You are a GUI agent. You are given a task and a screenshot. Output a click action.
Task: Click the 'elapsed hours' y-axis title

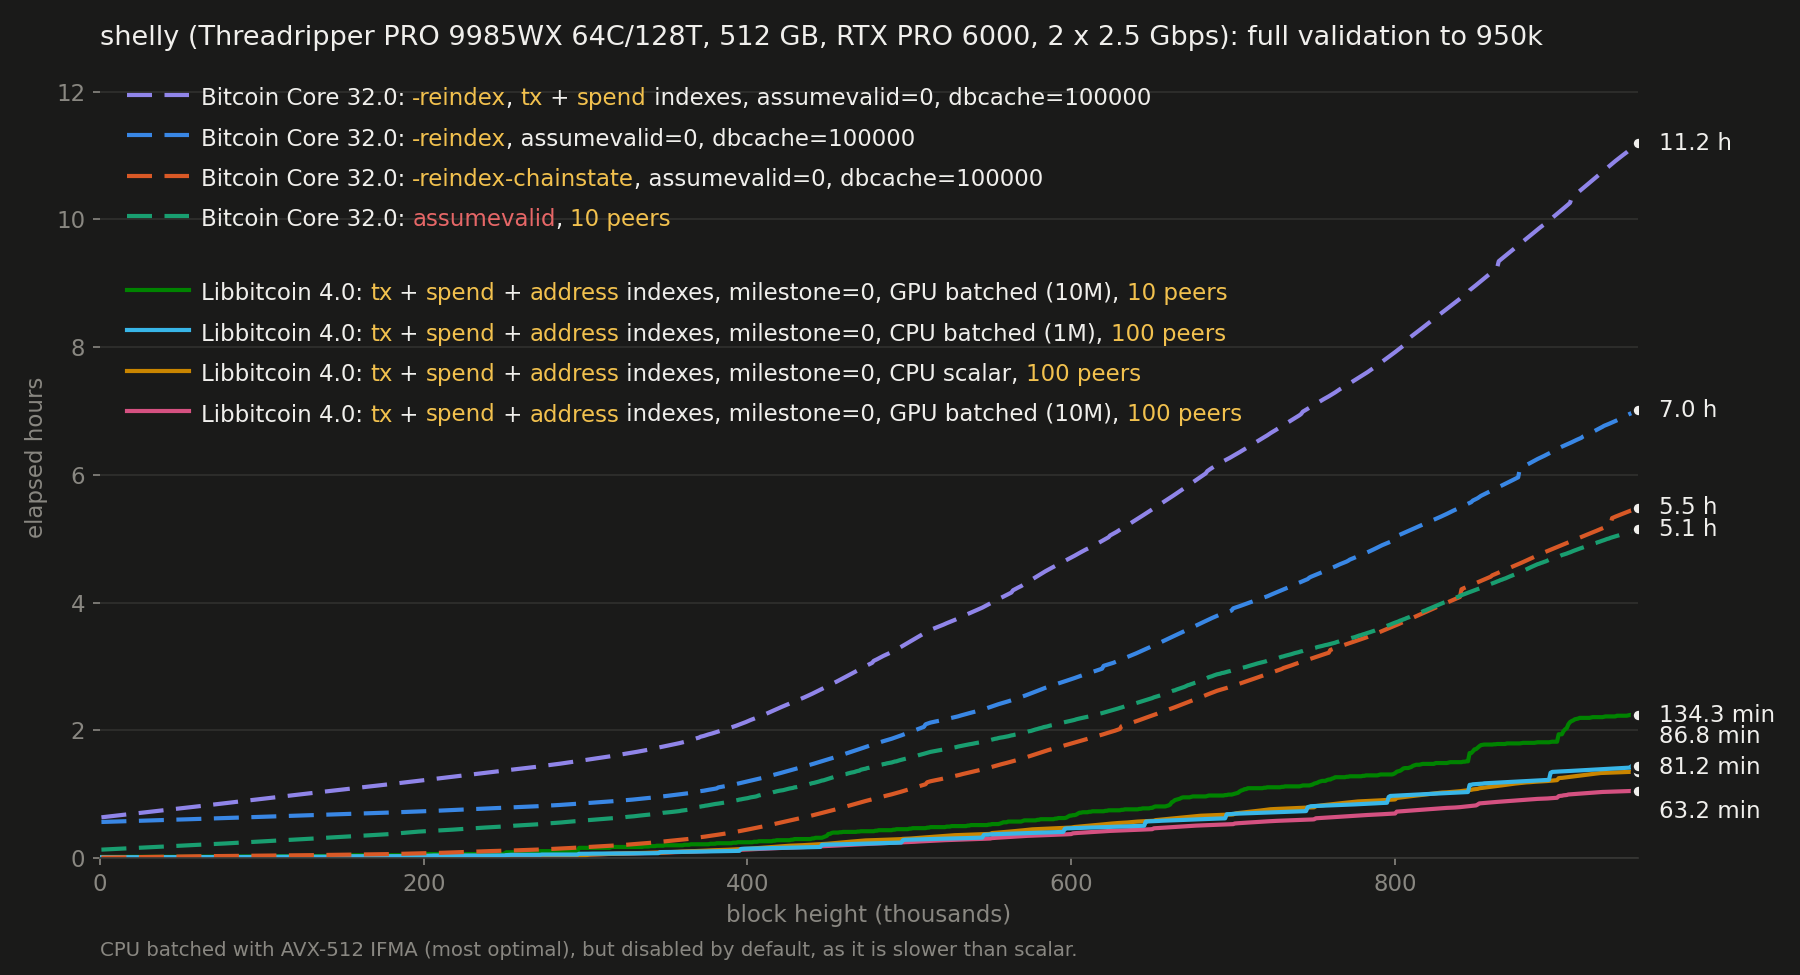click(35, 458)
